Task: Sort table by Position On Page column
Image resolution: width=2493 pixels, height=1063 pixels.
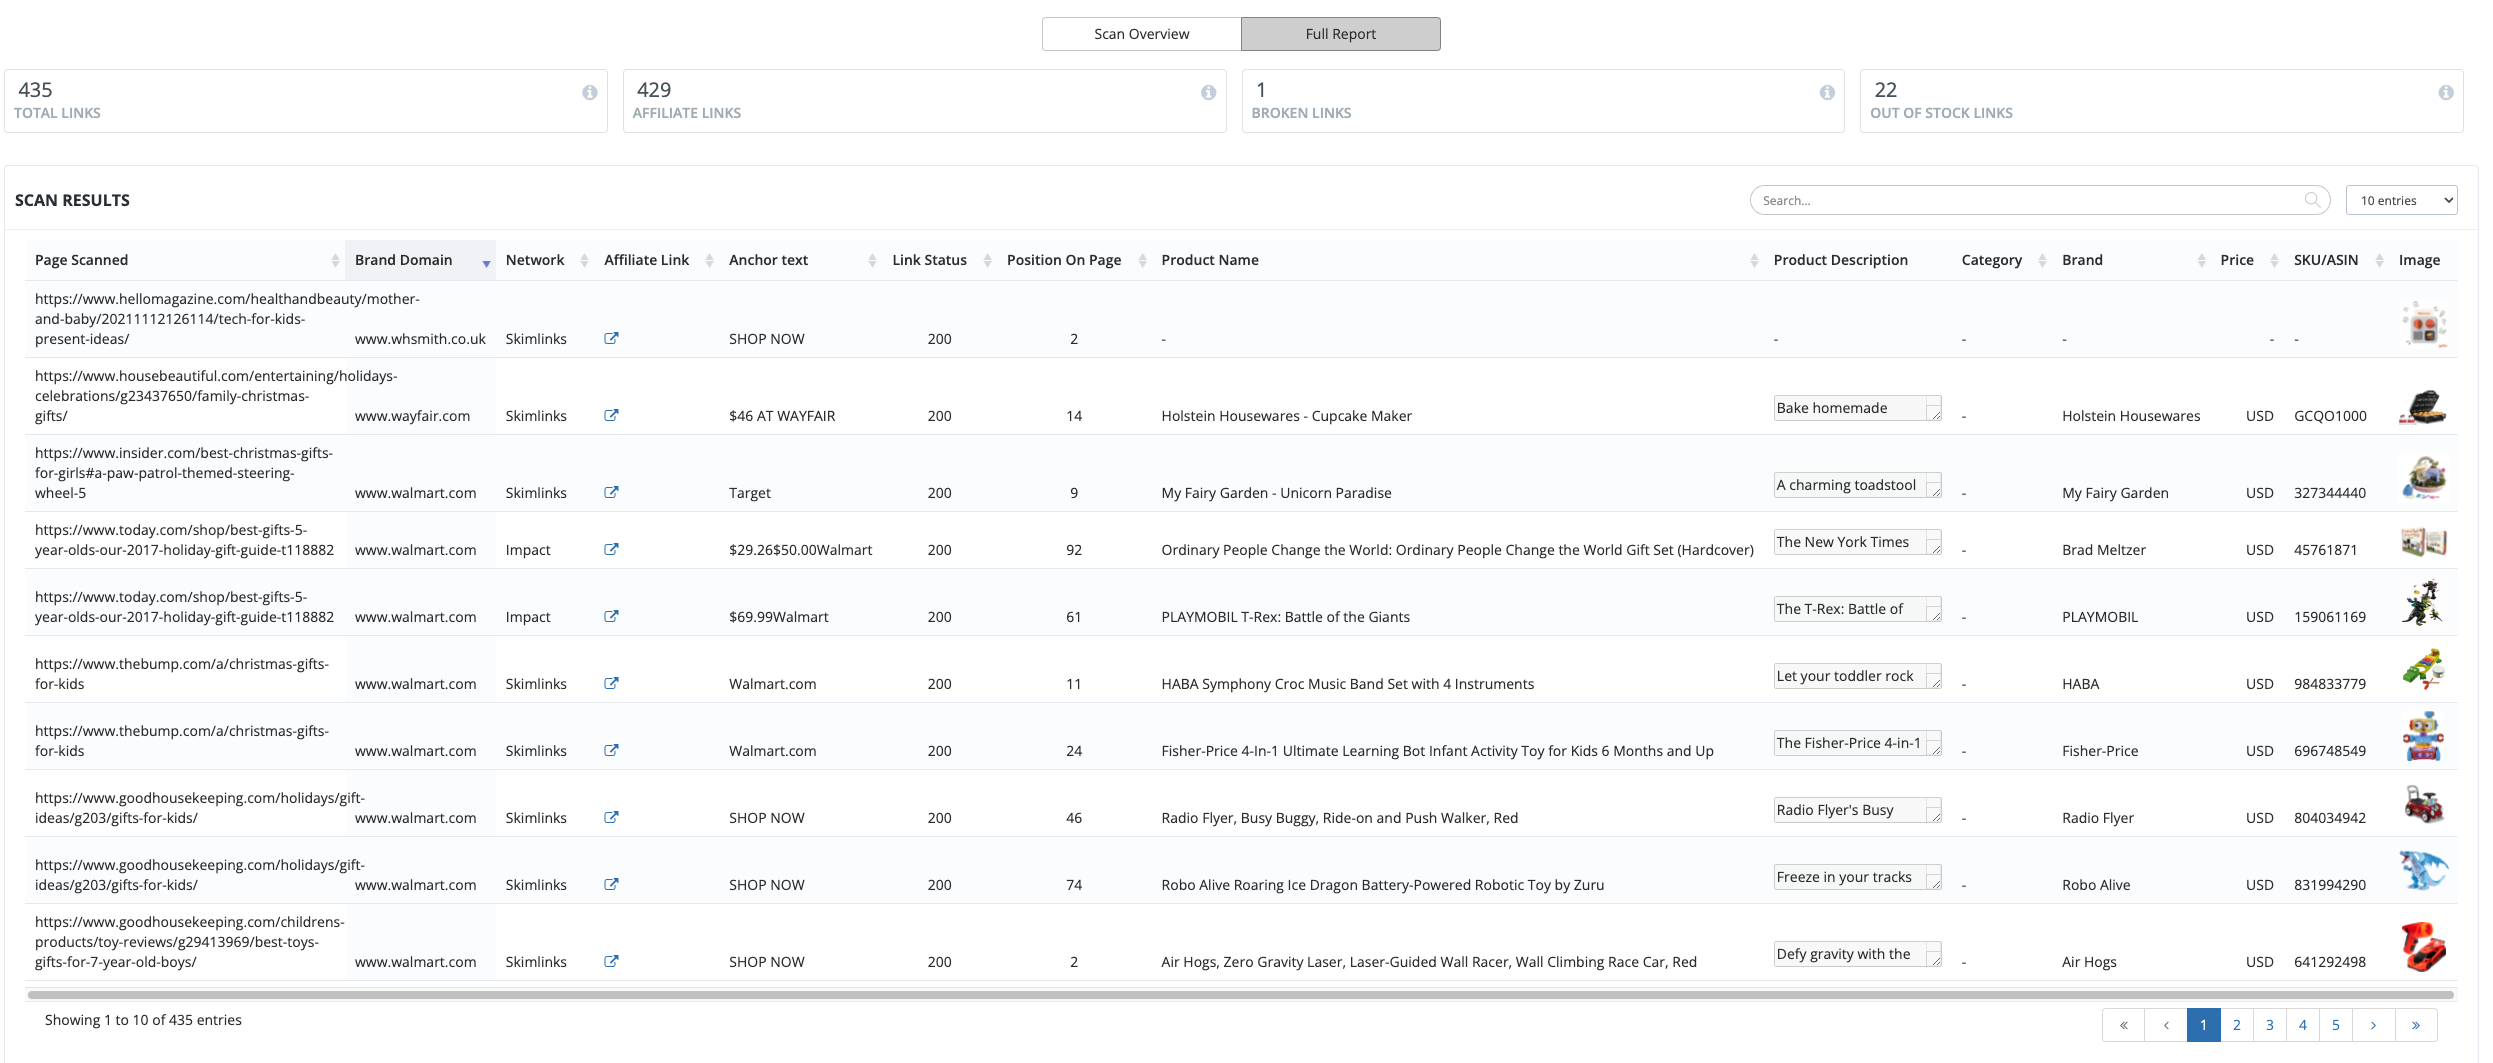Action: 1074,260
